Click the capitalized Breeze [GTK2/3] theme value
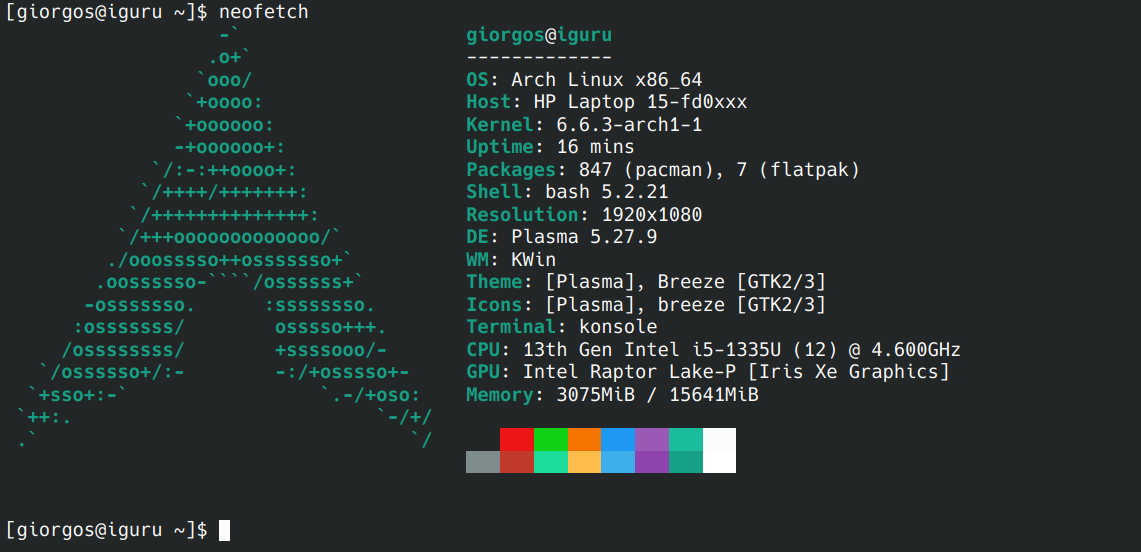Screen dimensions: 1141x552 [x=742, y=282]
